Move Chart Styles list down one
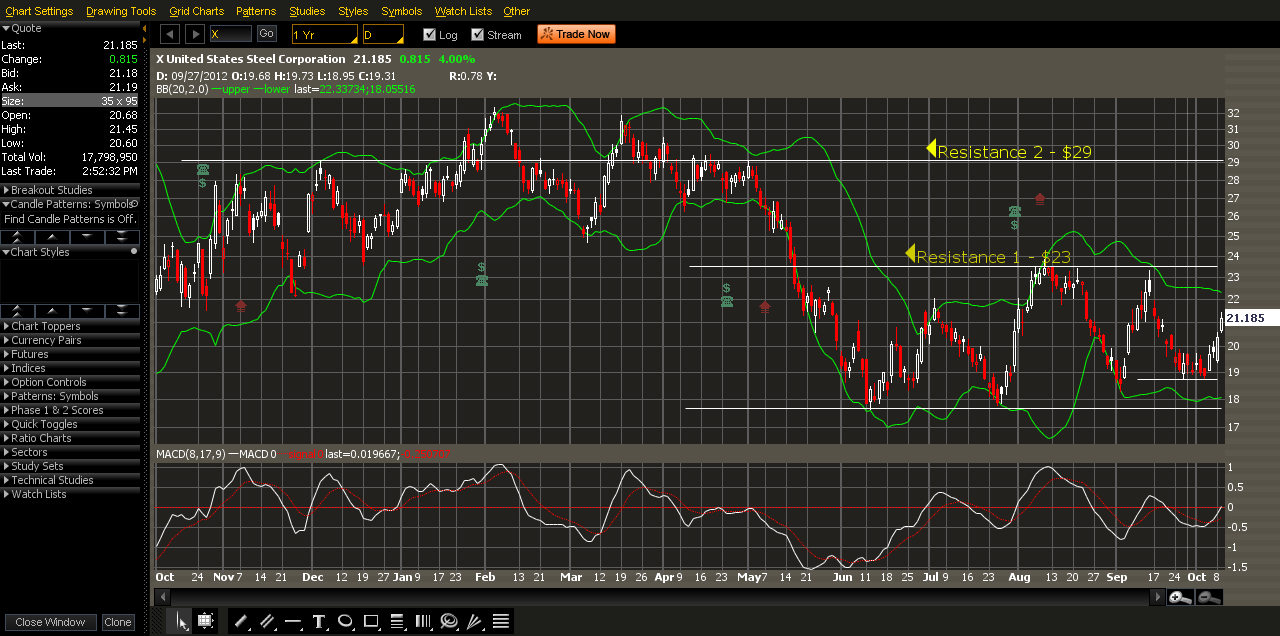Image resolution: width=1280 pixels, height=636 pixels. pos(87,311)
